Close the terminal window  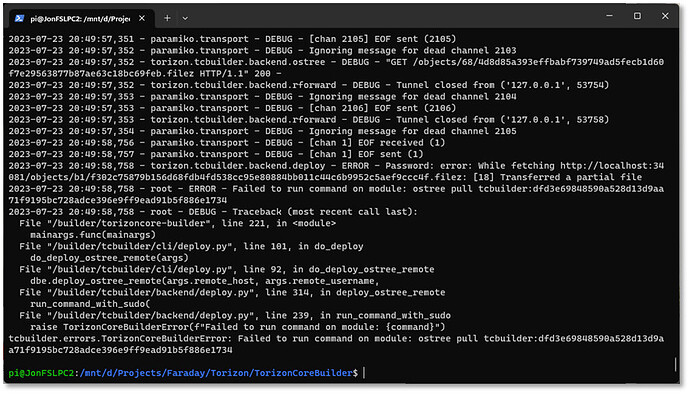coord(665,16)
